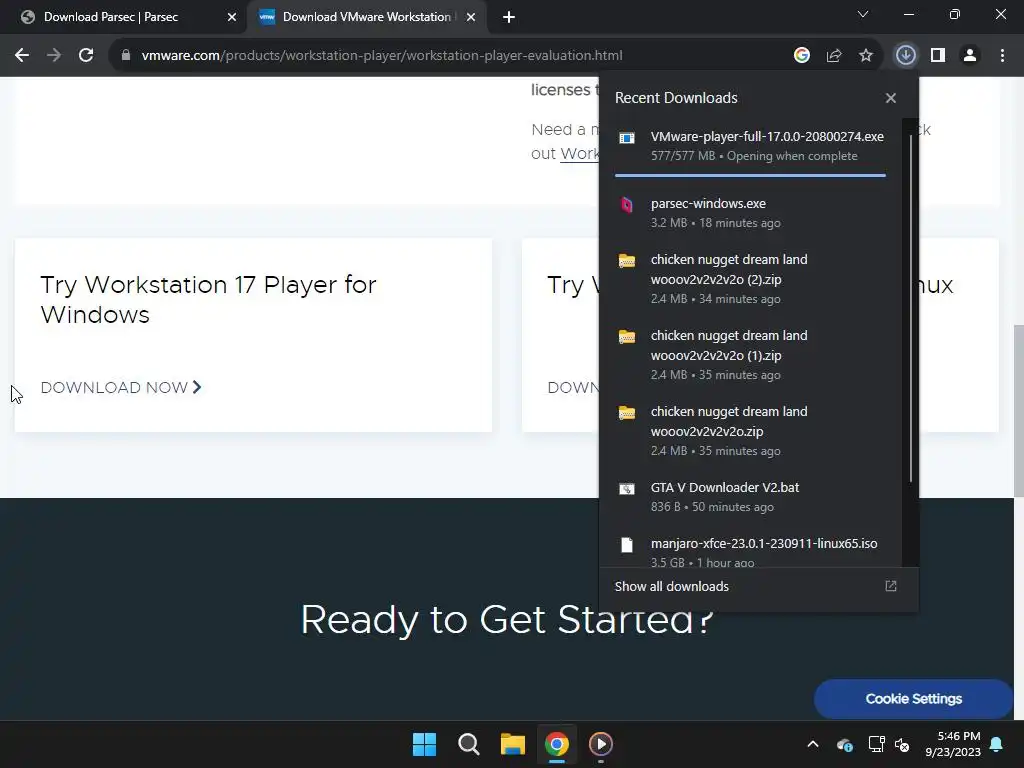Screen dimensions: 1024x768
Task: Open the browser side panel
Action: (938, 56)
